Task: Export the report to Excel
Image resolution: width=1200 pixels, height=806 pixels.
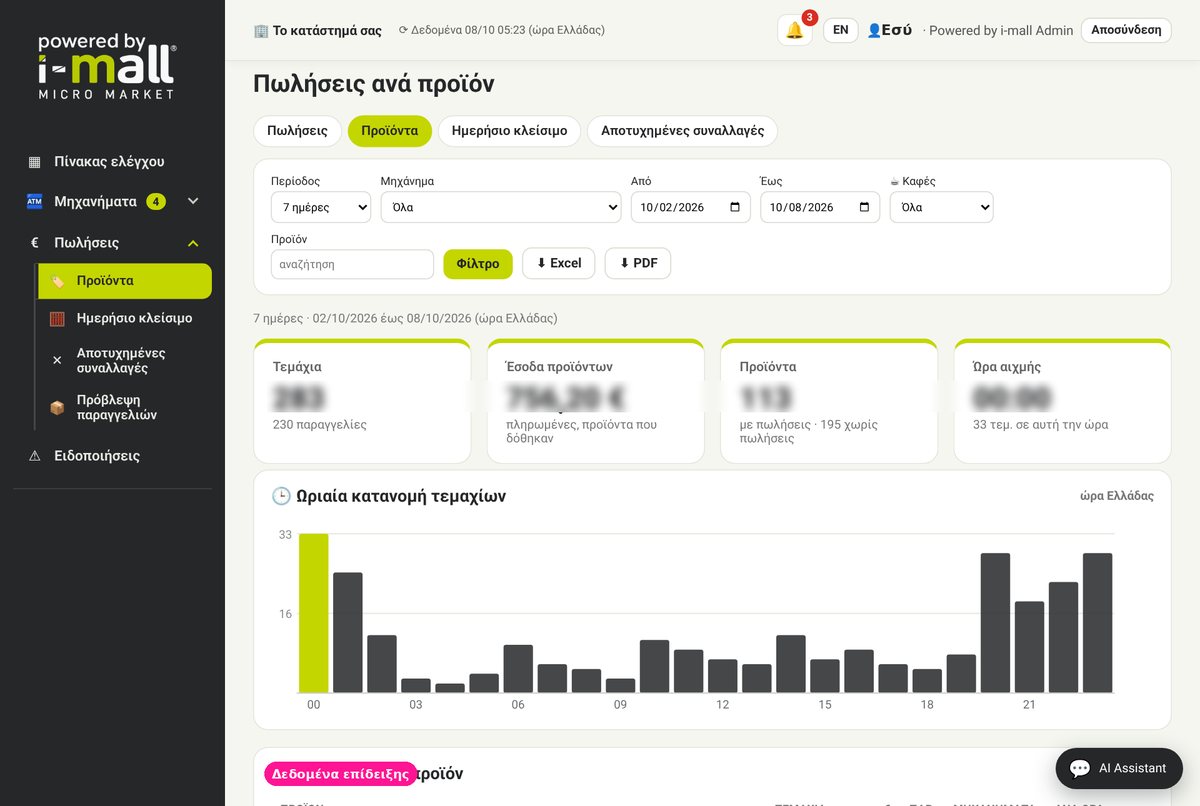Action: tap(559, 263)
